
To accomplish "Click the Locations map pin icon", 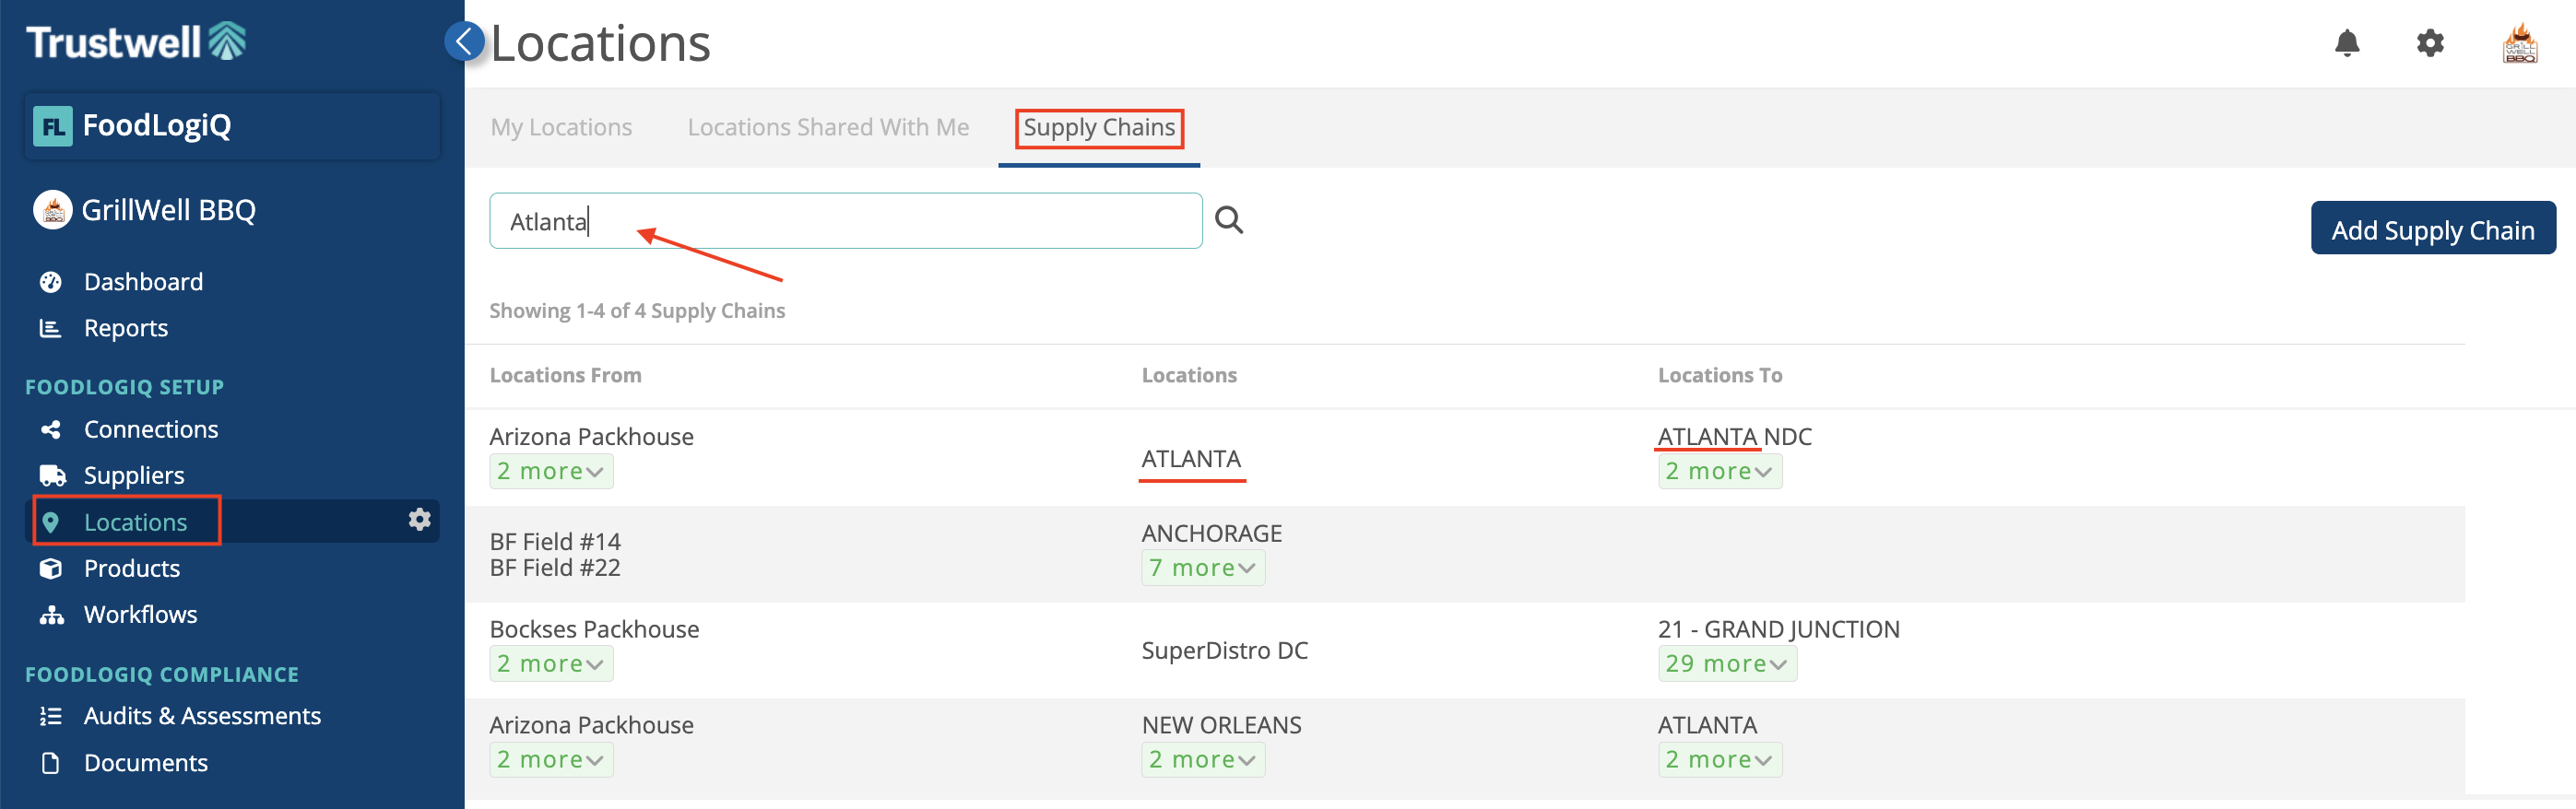I will (x=51, y=522).
